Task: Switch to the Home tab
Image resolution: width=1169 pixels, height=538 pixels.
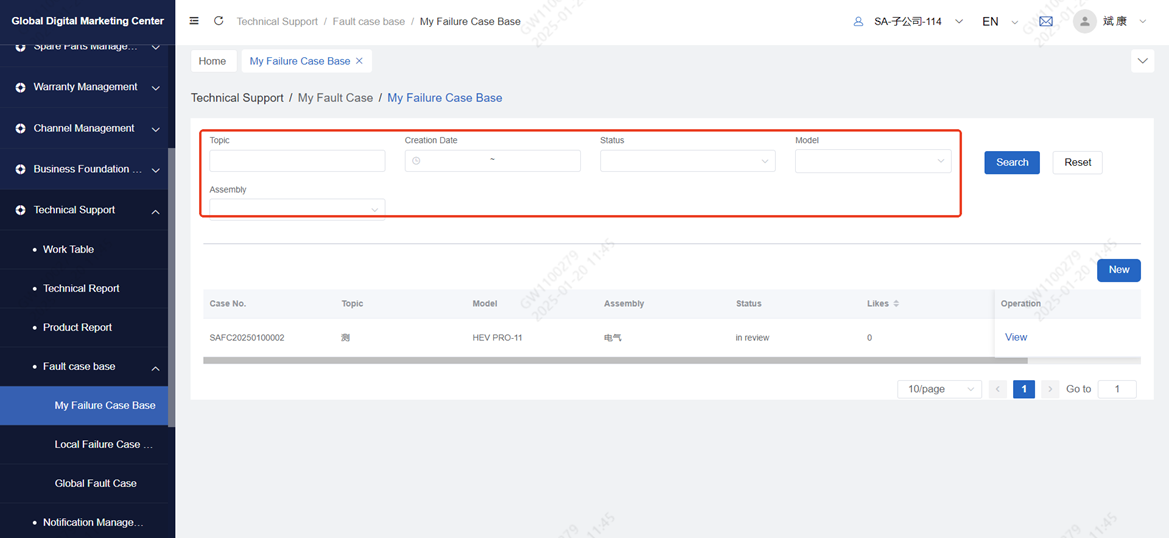Action: (x=213, y=61)
